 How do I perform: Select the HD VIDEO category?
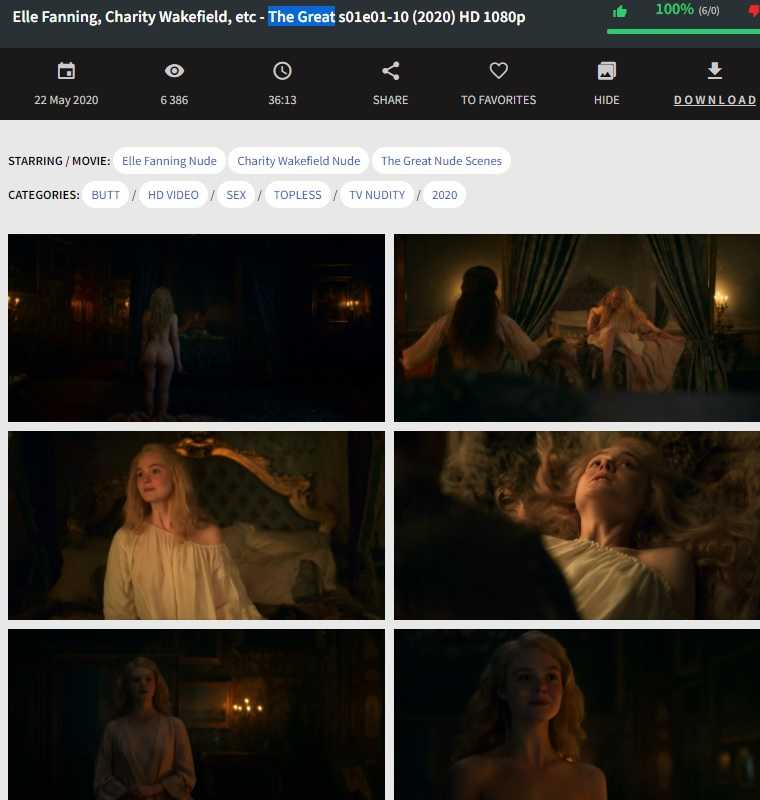pyautogui.click(x=173, y=195)
